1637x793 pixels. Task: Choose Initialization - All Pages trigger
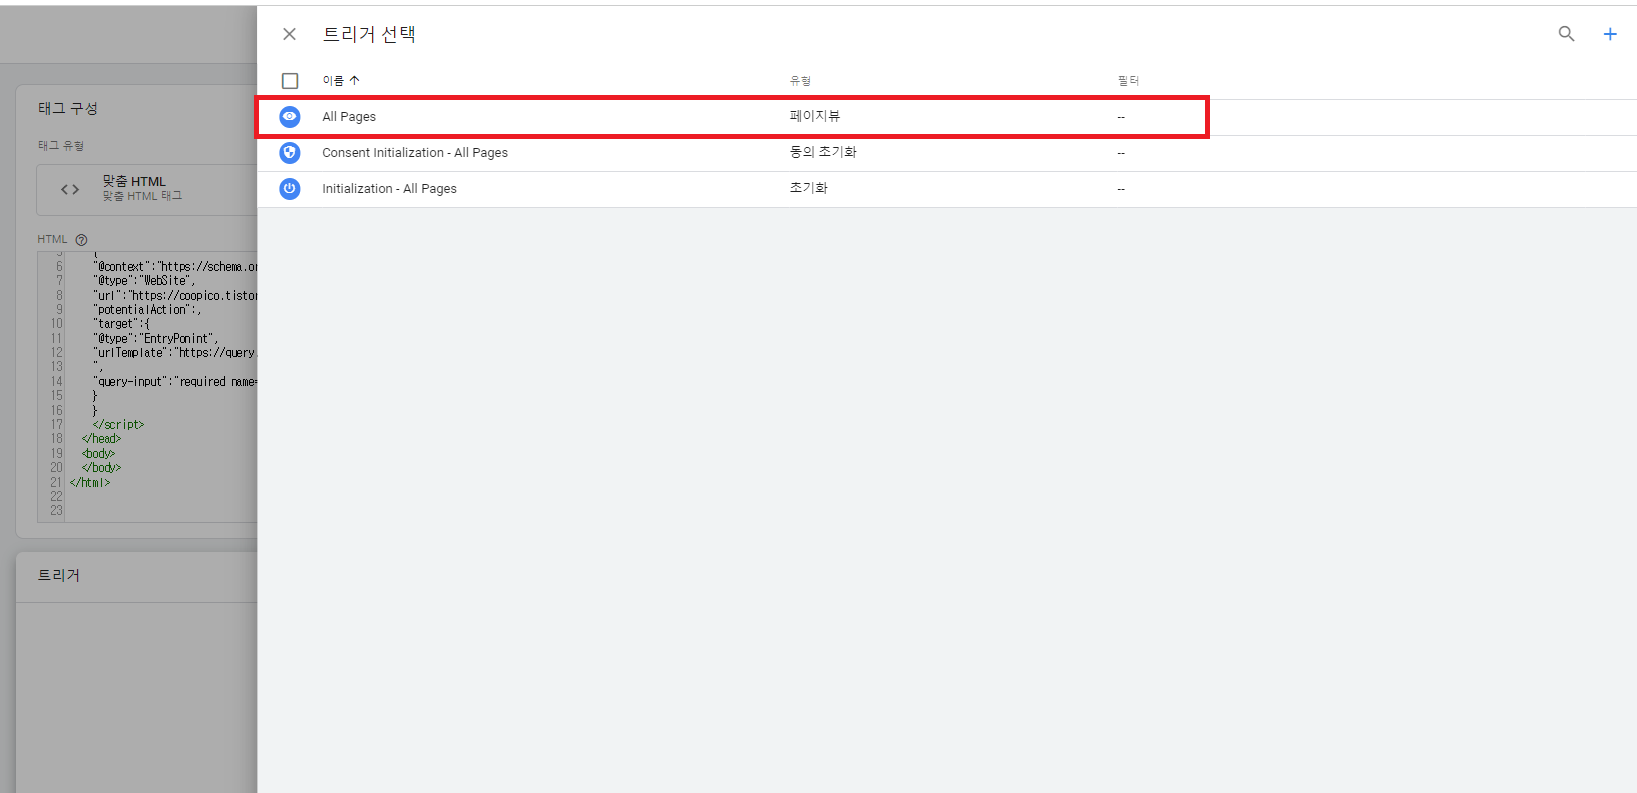[947, 189]
